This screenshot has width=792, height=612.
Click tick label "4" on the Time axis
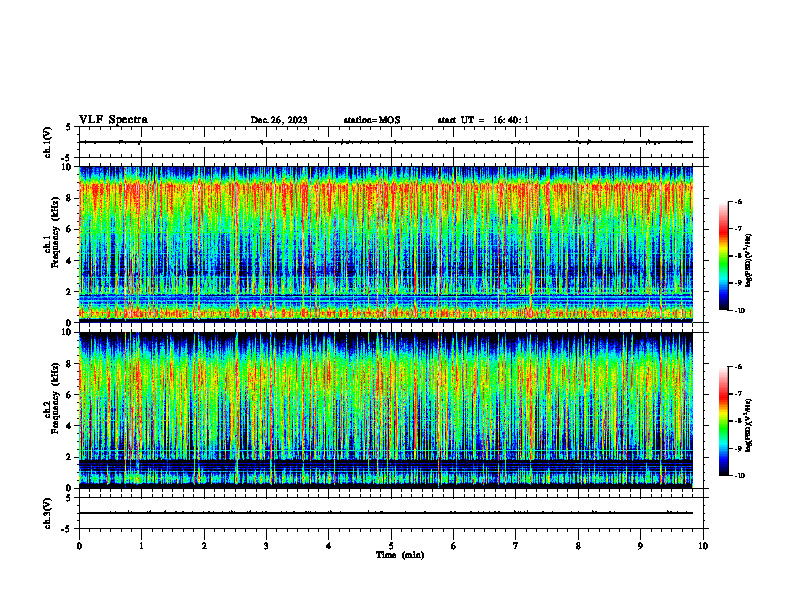coord(329,546)
